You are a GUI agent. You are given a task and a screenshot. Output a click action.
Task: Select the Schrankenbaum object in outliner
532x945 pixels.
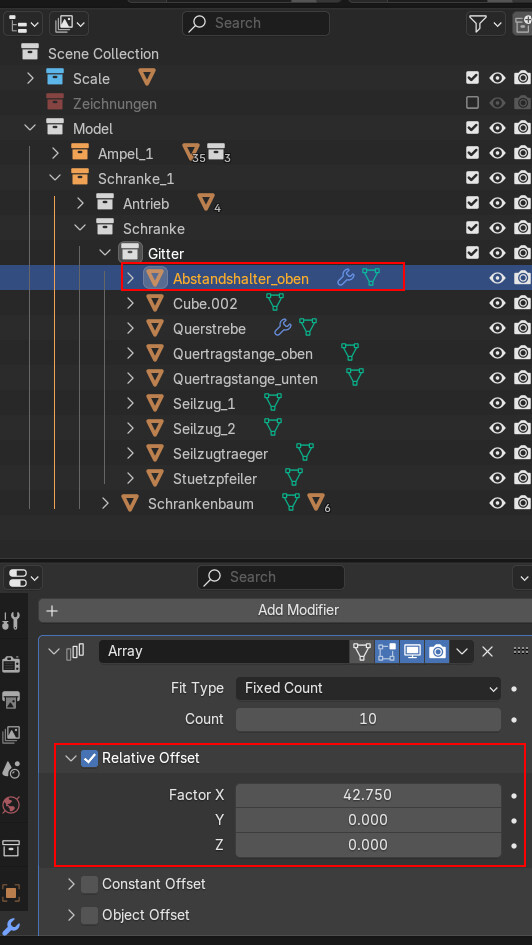point(201,504)
